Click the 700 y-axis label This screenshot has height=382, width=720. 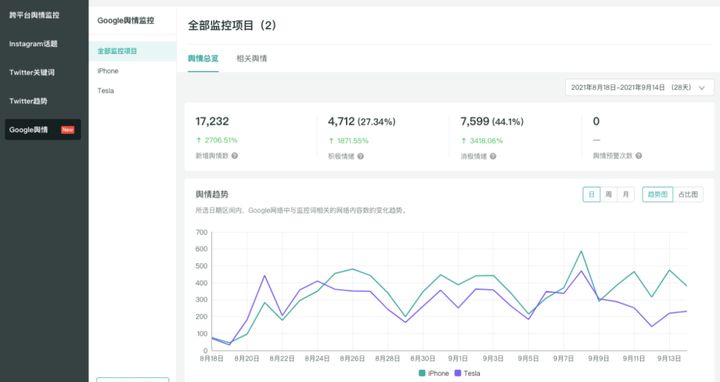[202, 232]
